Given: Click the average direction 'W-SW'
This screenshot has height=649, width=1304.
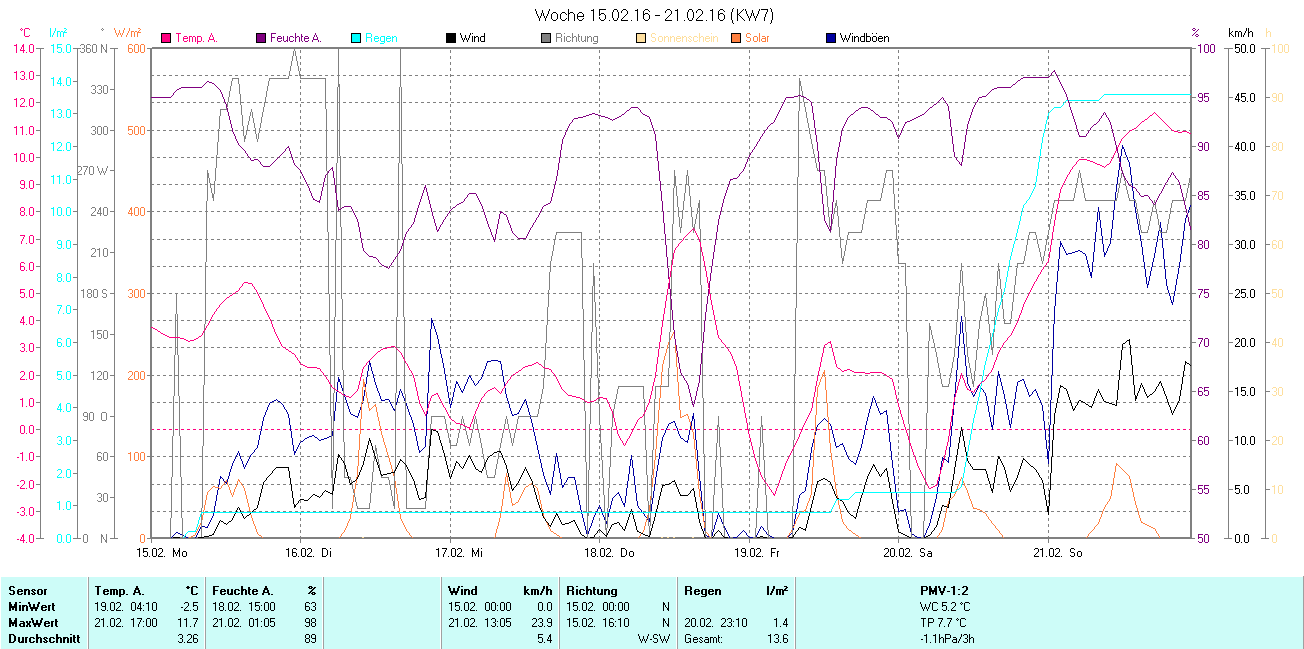Looking at the screenshot, I should point(653,637).
